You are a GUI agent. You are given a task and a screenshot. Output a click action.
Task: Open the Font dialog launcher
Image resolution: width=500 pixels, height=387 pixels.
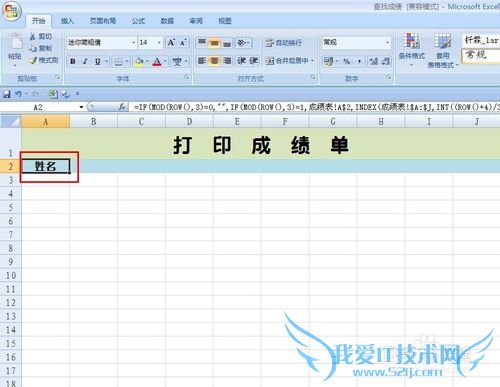(187, 78)
